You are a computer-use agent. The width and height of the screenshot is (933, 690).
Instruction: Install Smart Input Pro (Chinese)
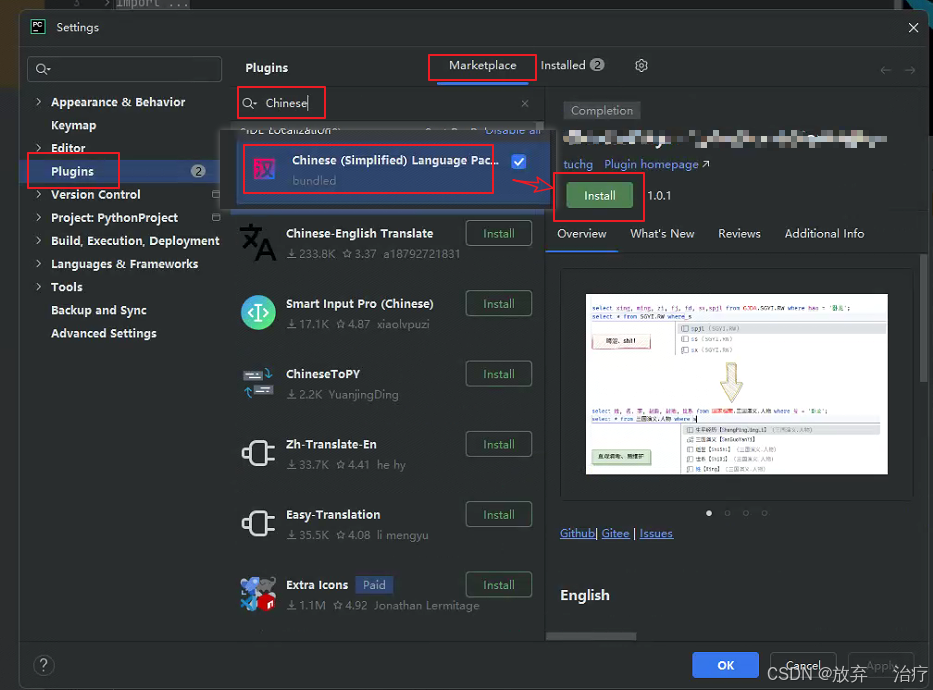pyautogui.click(x=499, y=303)
